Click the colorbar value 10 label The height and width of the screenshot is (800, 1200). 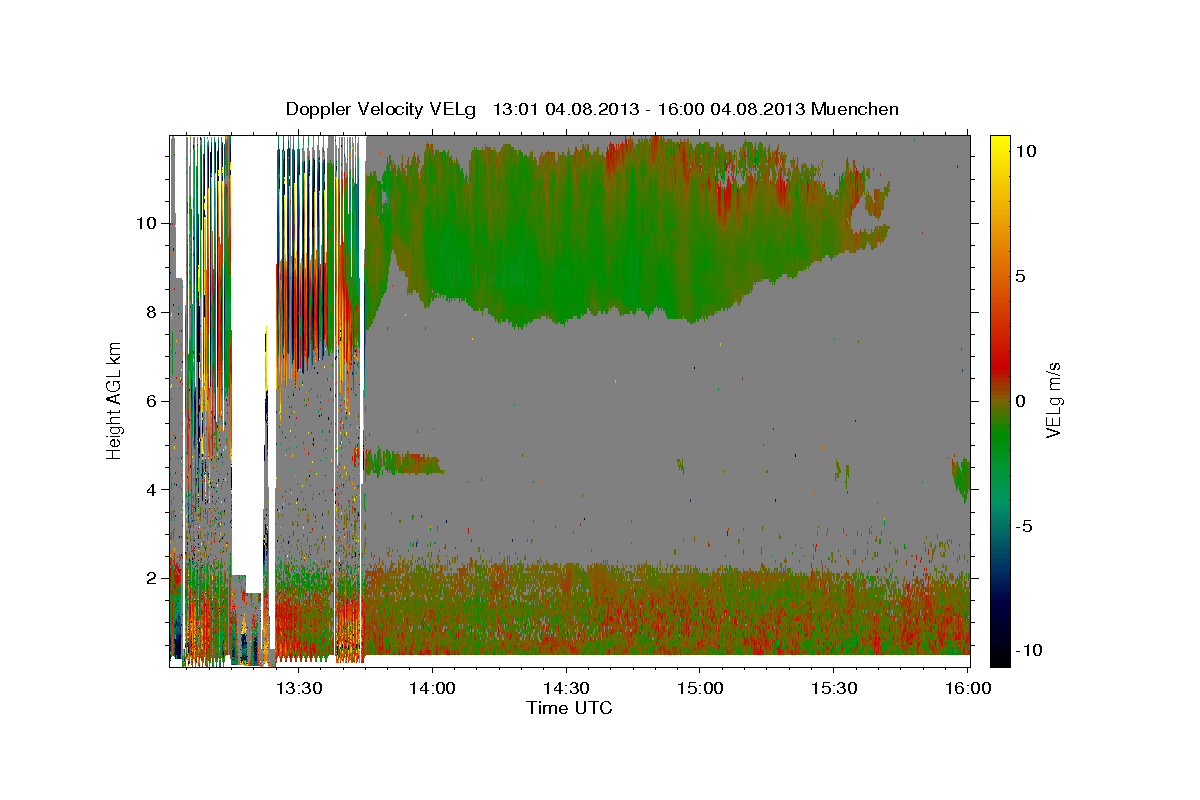click(x=1025, y=150)
